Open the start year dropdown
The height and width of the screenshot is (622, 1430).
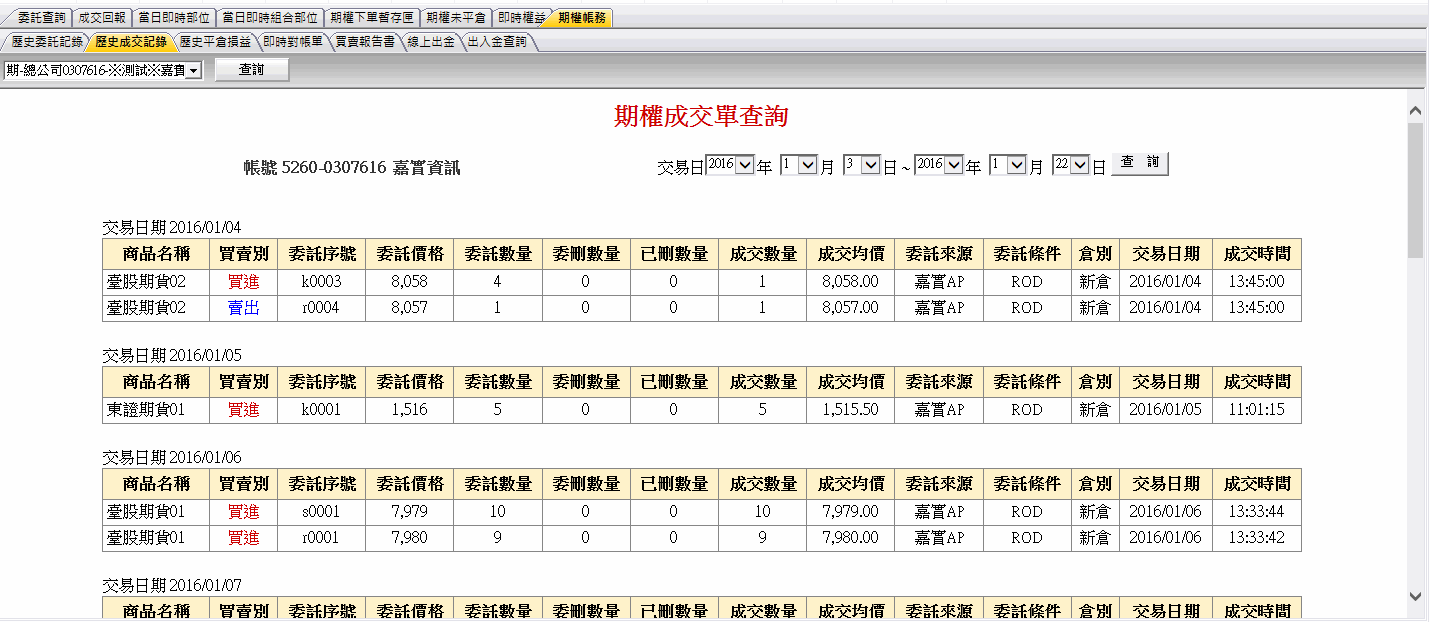tap(743, 166)
